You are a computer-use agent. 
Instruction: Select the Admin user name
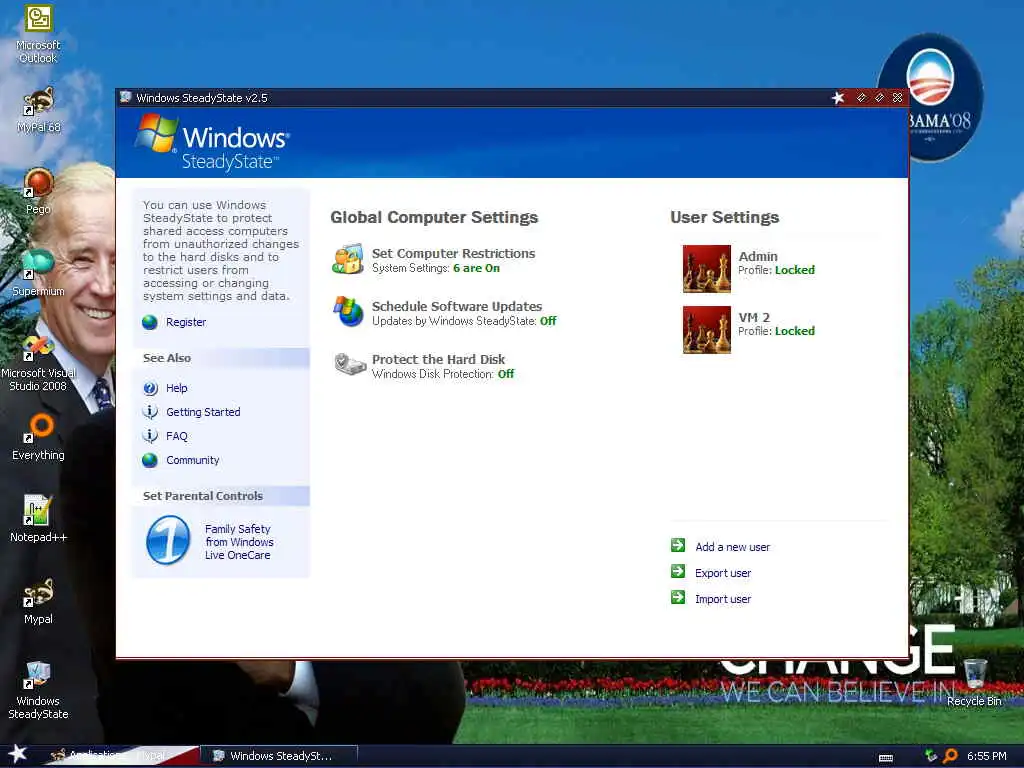tap(758, 257)
